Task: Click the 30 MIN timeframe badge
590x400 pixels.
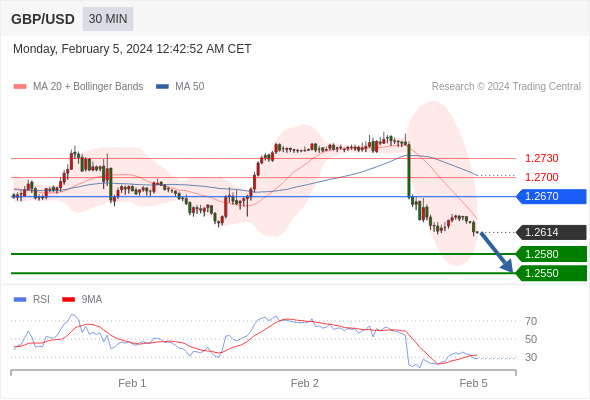Action: [108, 19]
